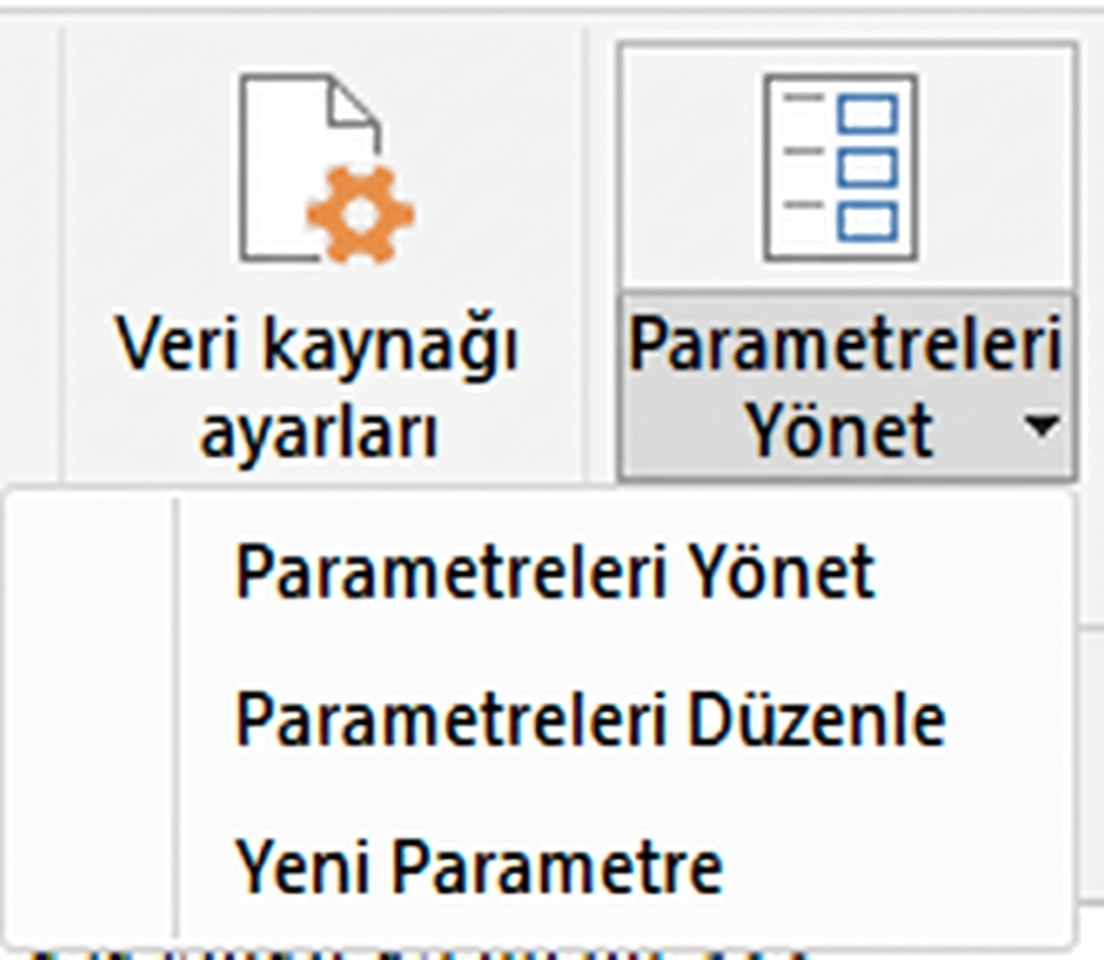Open the split-button arrow under Parametreleri Yönet
1104x960 pixels.
1043,425
